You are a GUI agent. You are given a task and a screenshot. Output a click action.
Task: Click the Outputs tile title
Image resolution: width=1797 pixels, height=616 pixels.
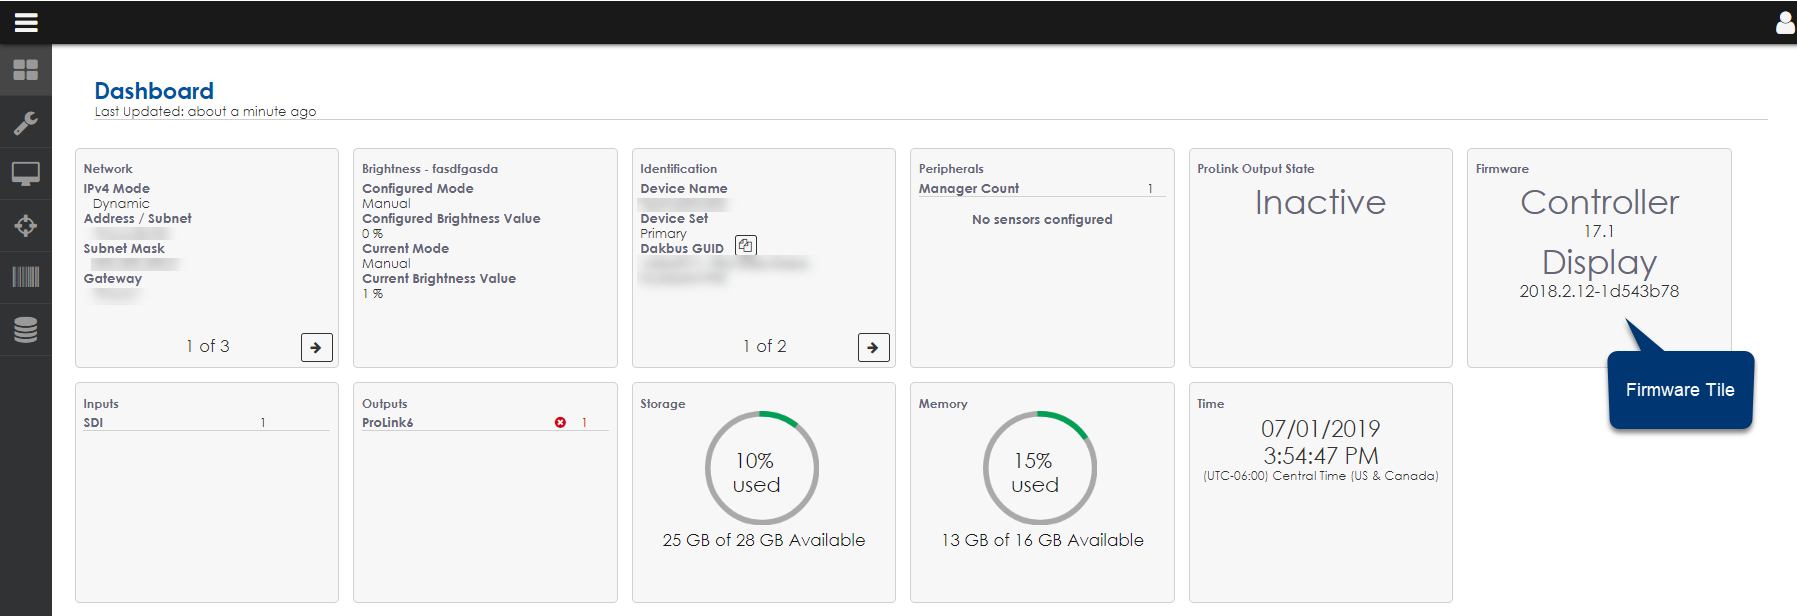(x=385, y=404)
